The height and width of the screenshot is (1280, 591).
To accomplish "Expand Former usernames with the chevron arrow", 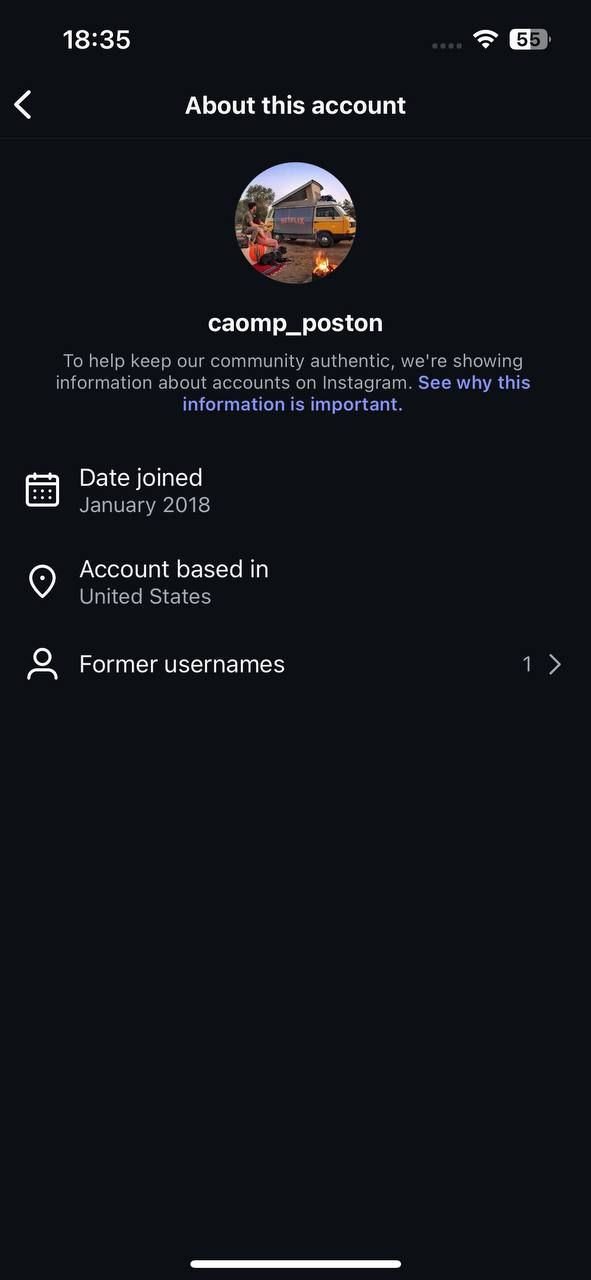I will (556, 664).
